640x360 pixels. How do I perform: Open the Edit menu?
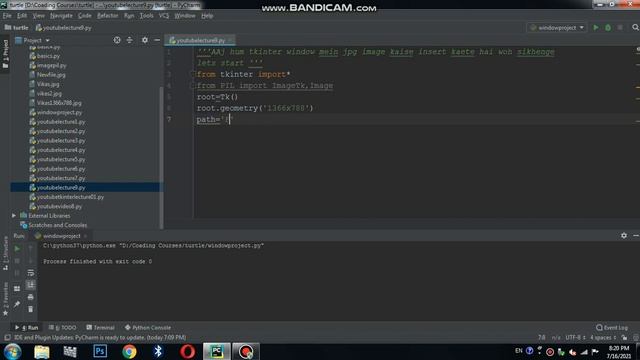click(x=22, y=16)
